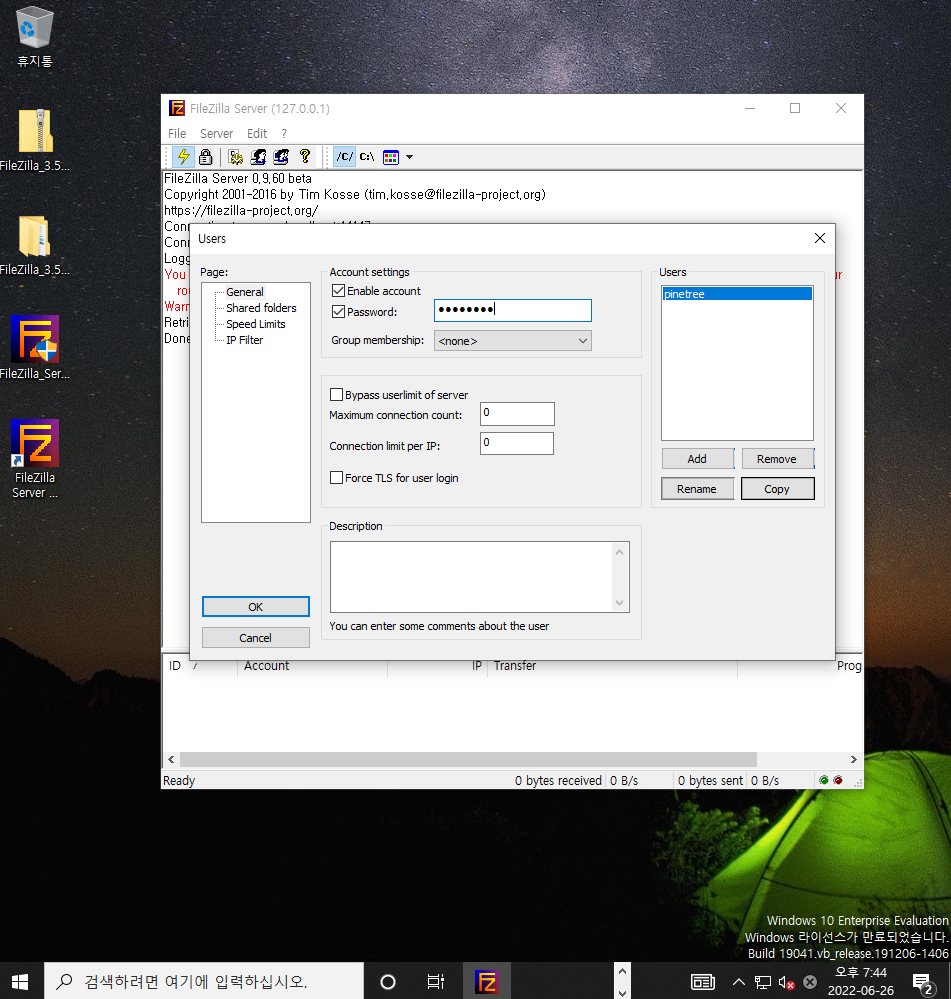
Task: Click the About question mark icon
Action: pyautogui.click(x=305, y=157)
